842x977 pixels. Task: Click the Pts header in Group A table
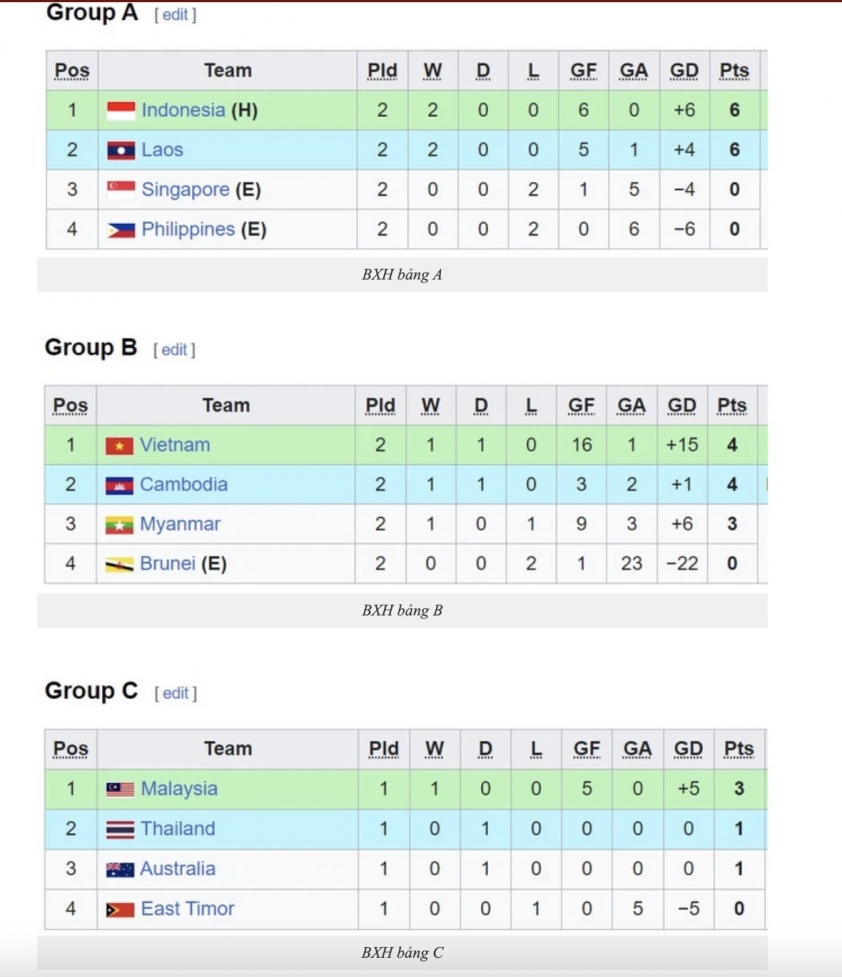(734, 70)
